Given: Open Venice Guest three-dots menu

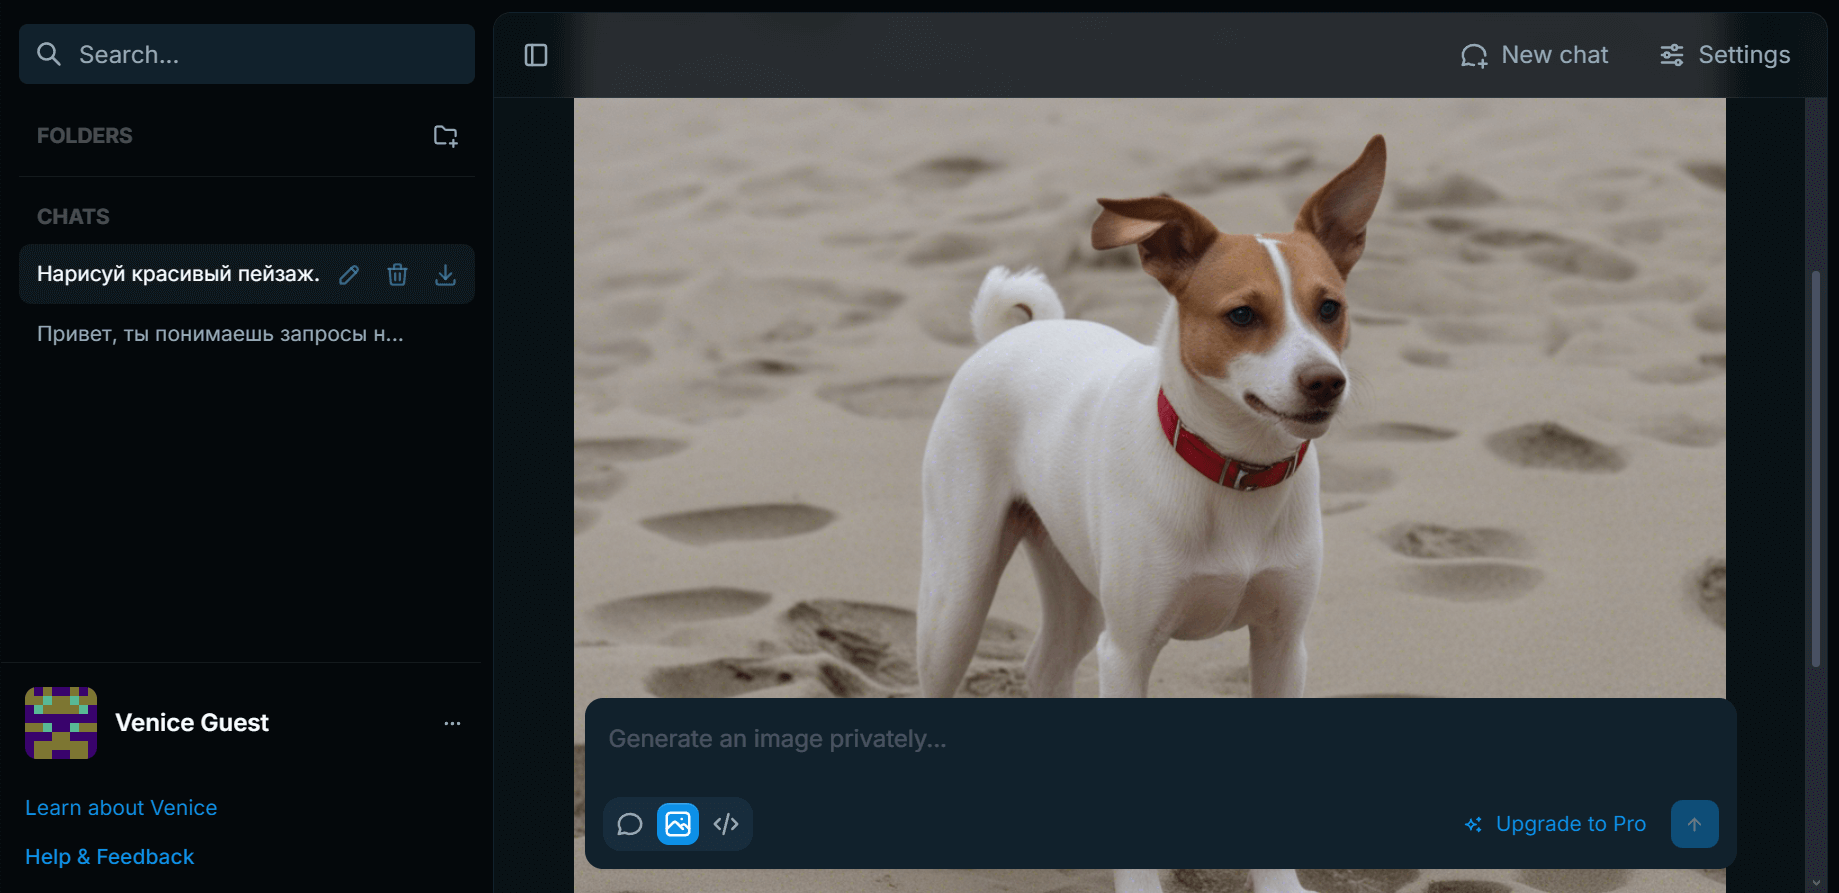Looking at the screenshot, I should pyautogui.click(x=452, y=723).
